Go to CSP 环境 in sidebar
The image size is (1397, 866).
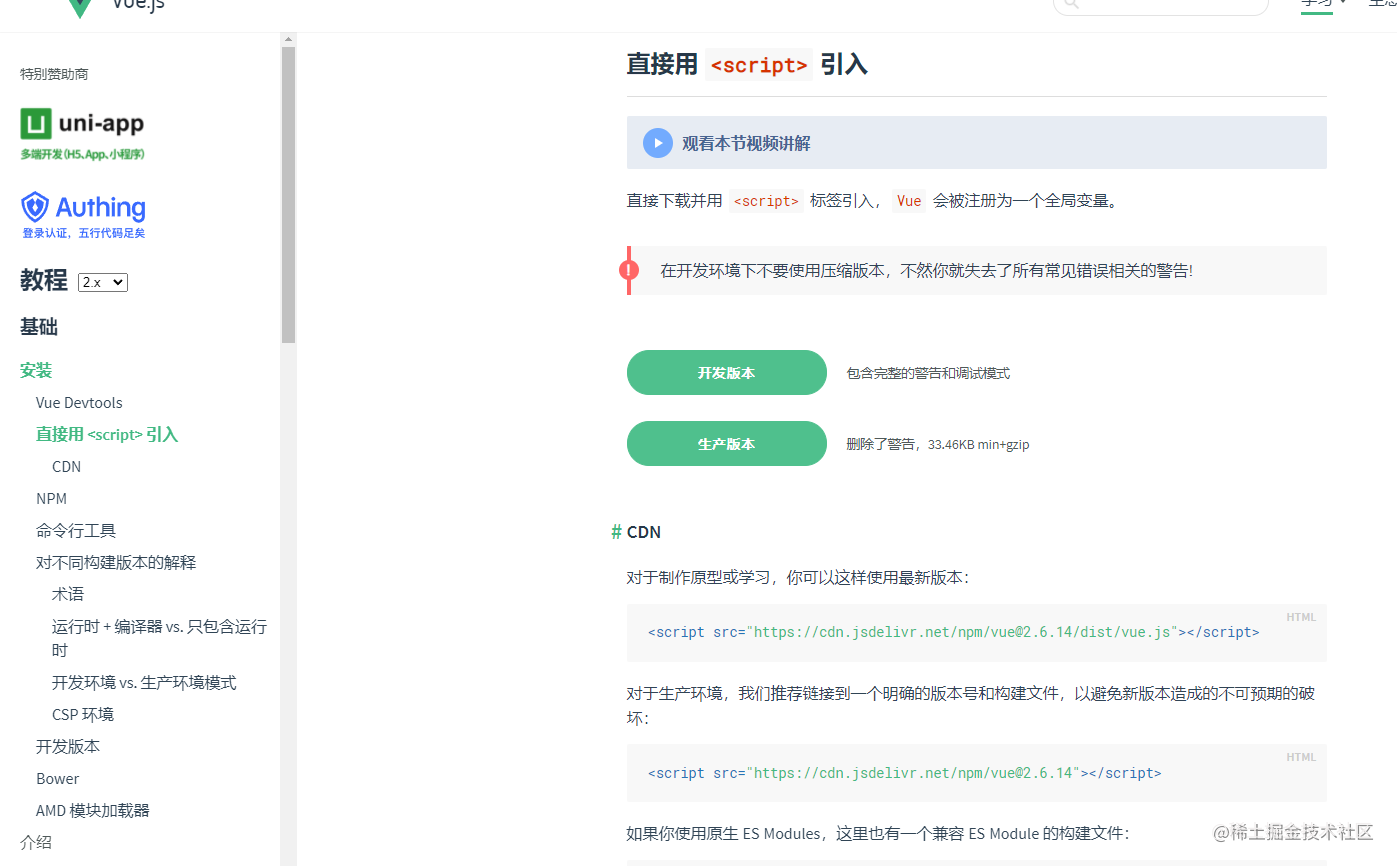83,714
